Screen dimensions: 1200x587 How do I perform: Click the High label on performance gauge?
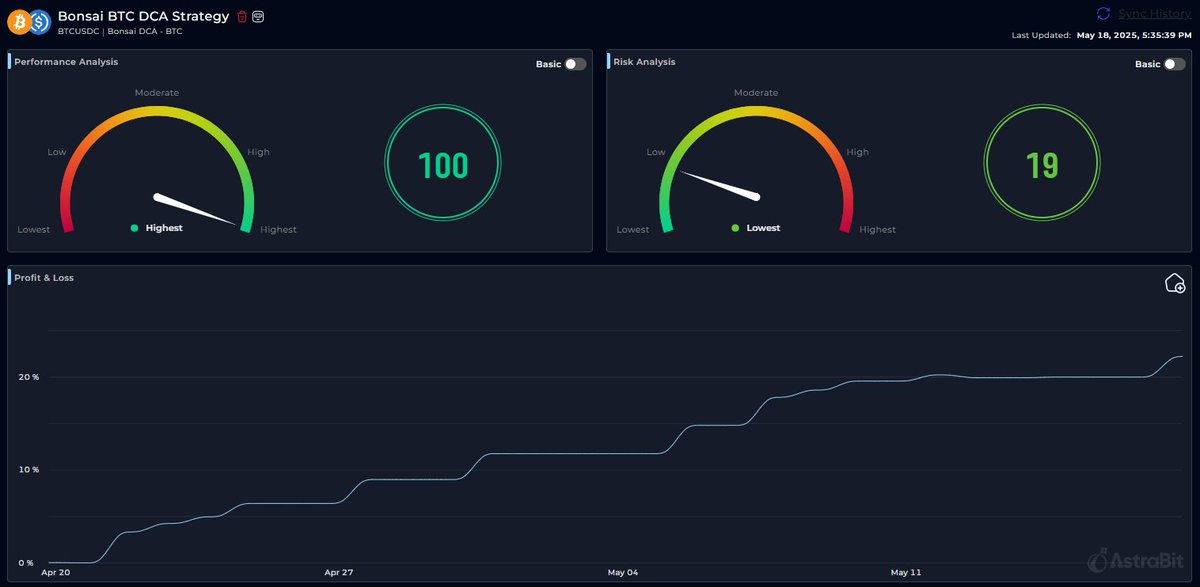click(x=259, y=152)
